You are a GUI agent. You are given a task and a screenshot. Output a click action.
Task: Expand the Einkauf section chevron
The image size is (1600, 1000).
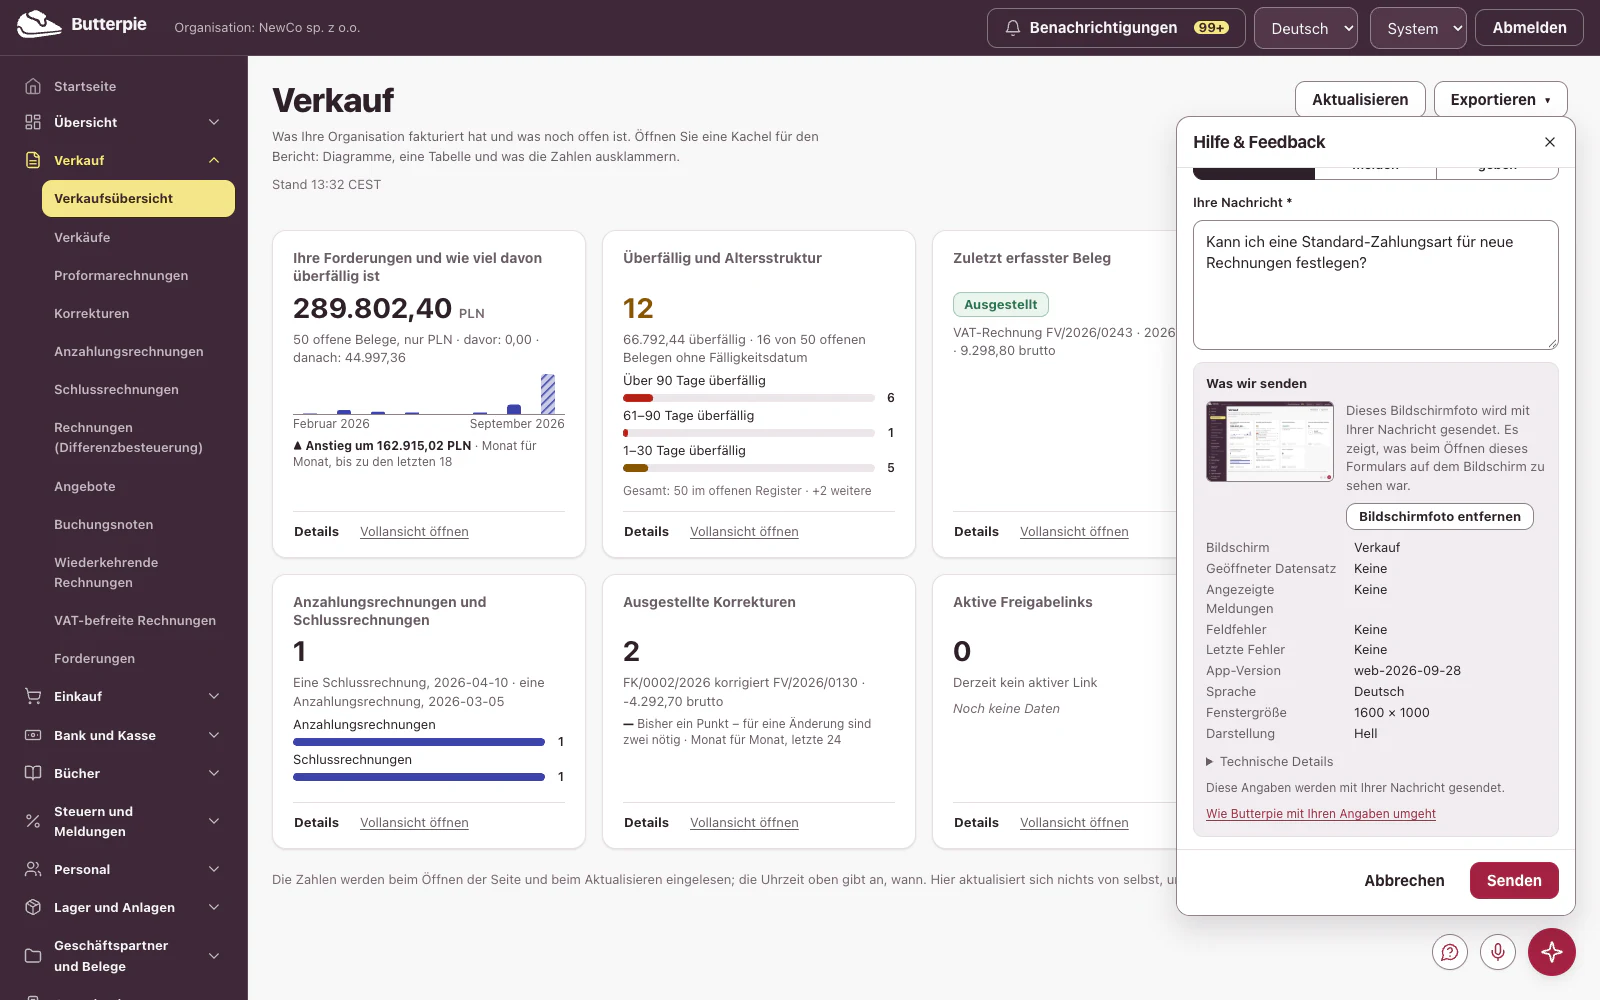coord(214,696)
